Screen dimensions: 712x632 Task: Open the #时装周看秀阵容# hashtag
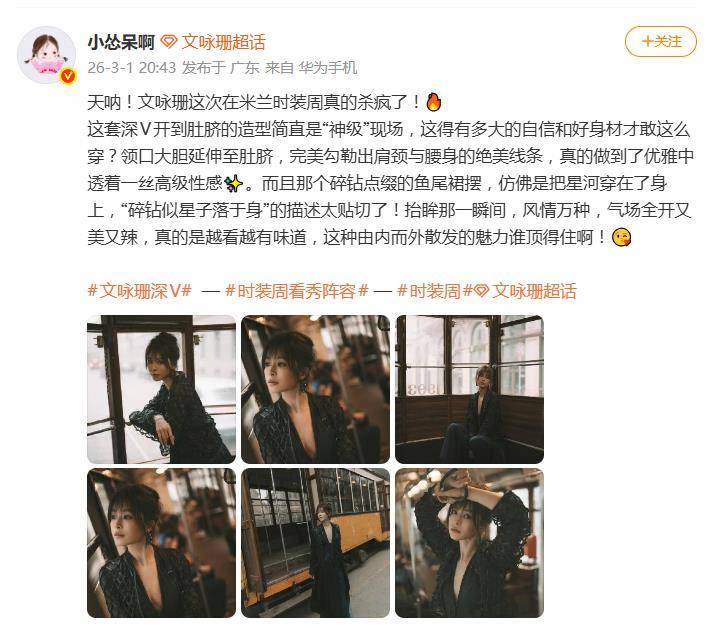coord(297,291)
